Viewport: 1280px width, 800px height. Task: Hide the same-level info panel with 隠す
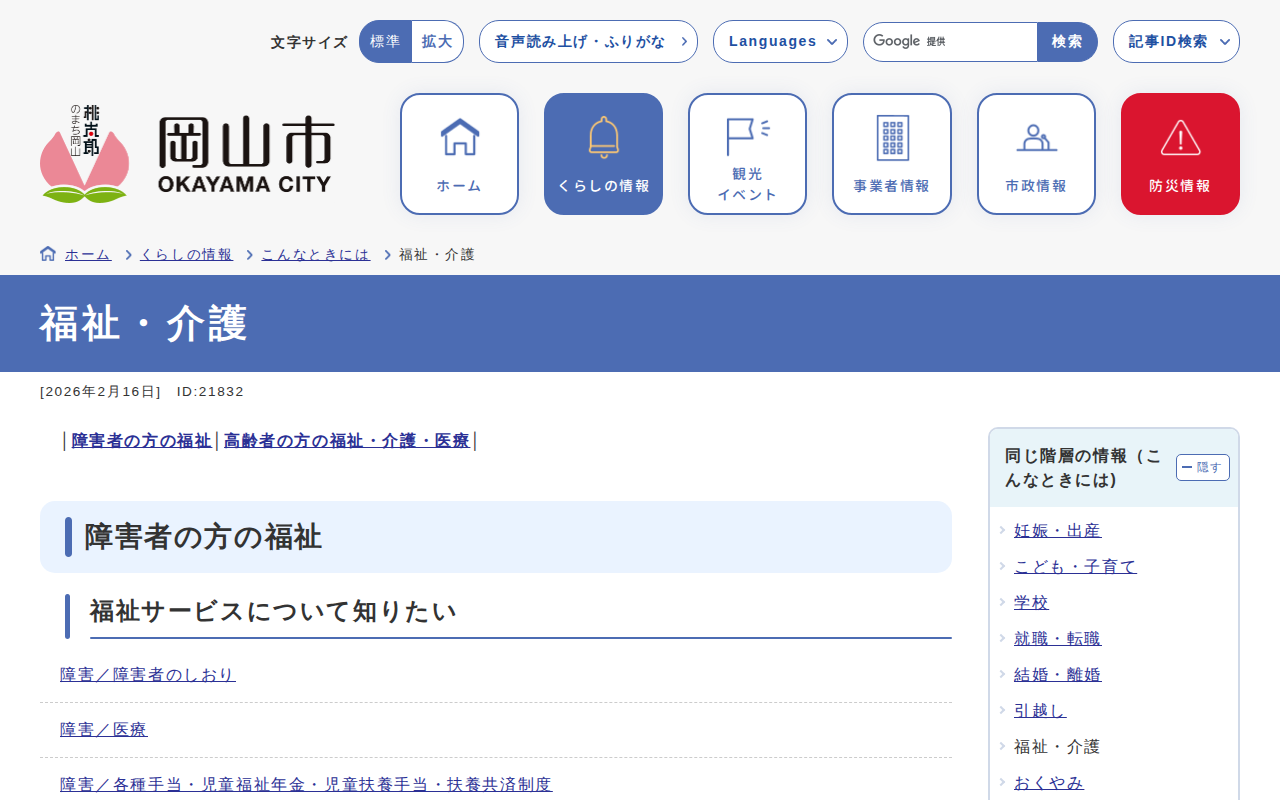(1202, 467)
